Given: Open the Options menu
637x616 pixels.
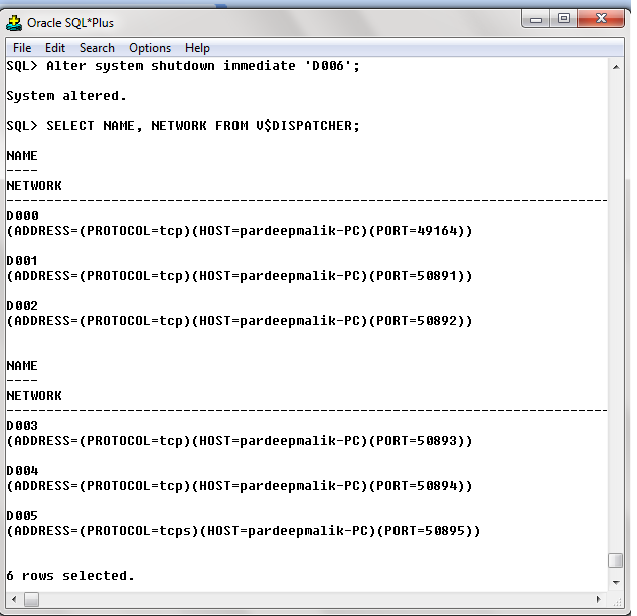Looking at the screenshot, I should [150, 48].
